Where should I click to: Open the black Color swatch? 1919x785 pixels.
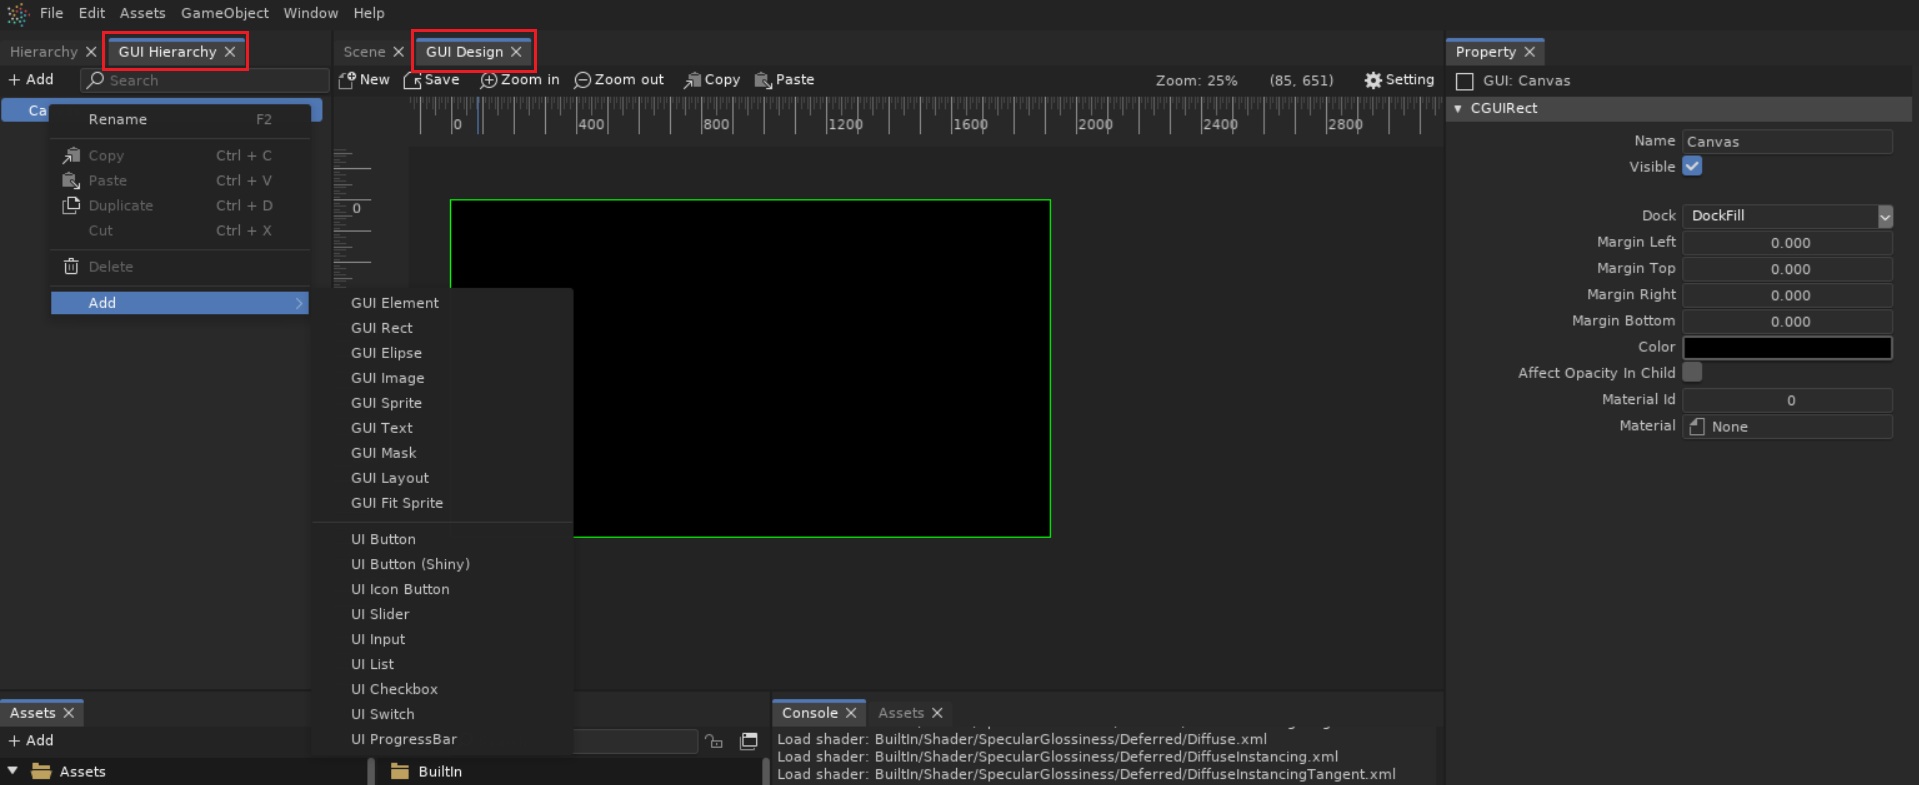tap(1788, 348)
